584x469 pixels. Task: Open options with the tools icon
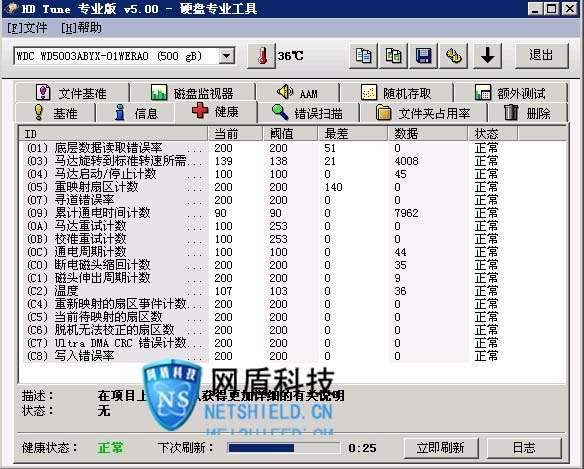(454, 56)
